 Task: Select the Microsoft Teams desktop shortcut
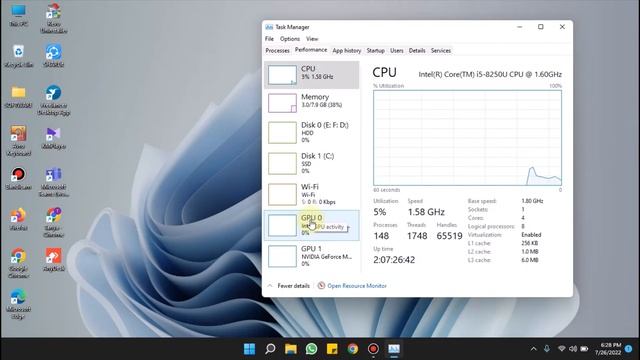[x=53, y=182]
